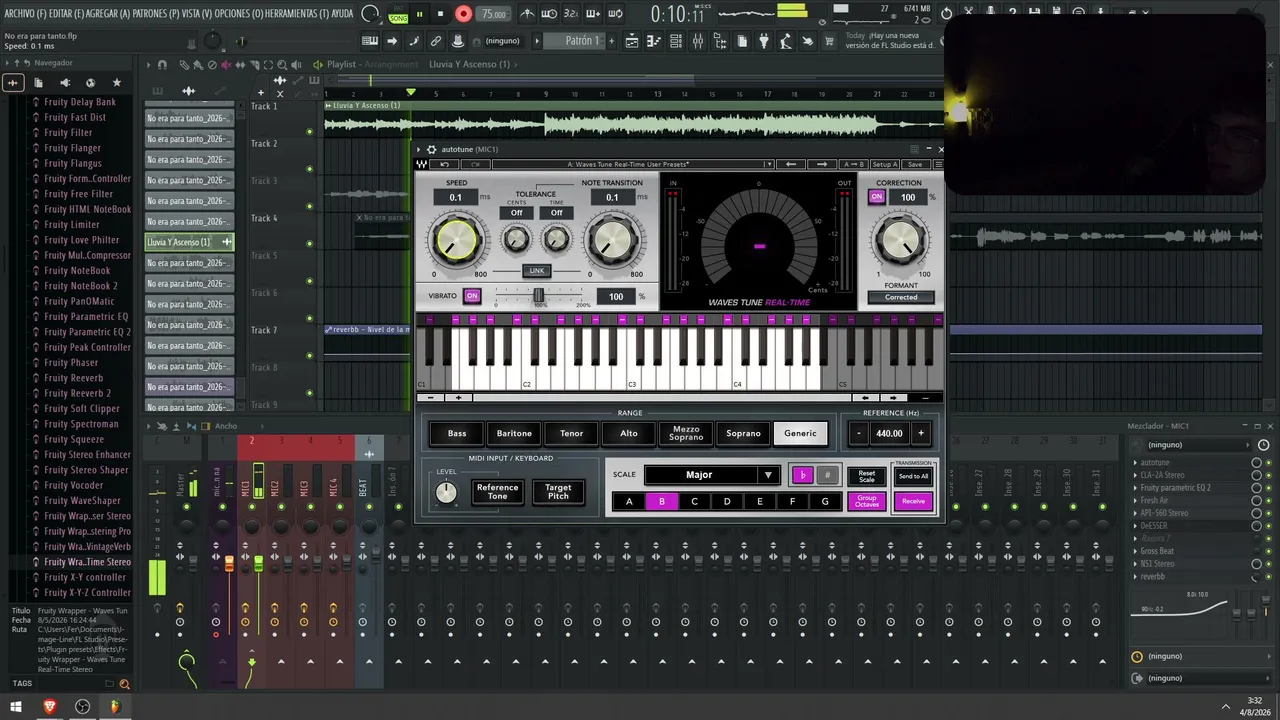Open the Playlist window from toolbar
Screen dimensions: 1280x720
click(x=632, y=41)
